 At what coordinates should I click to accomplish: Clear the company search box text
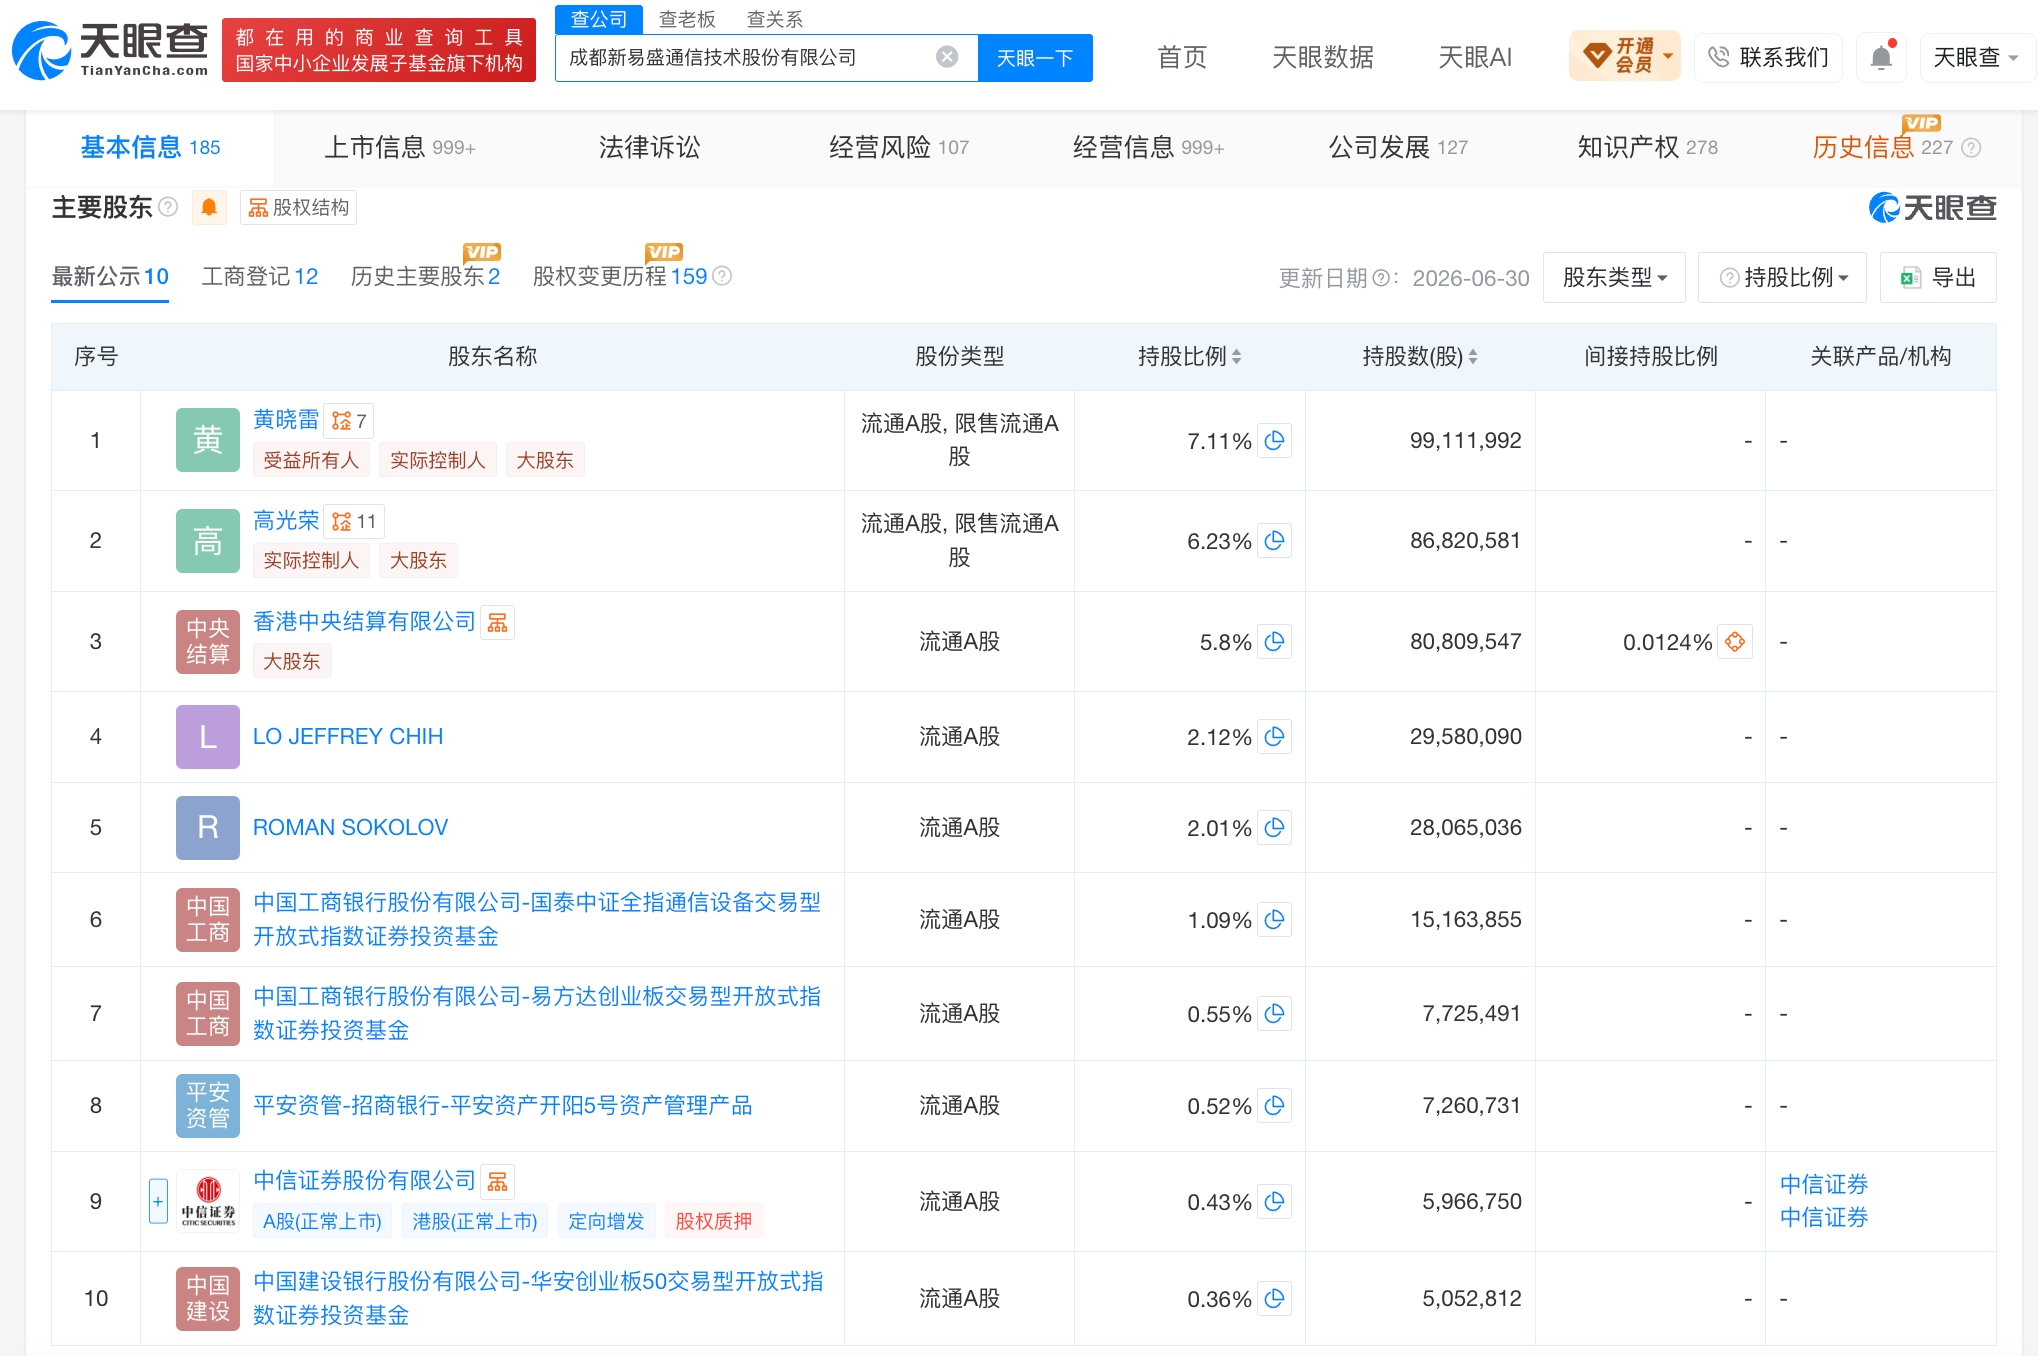(x=946, y=57)
